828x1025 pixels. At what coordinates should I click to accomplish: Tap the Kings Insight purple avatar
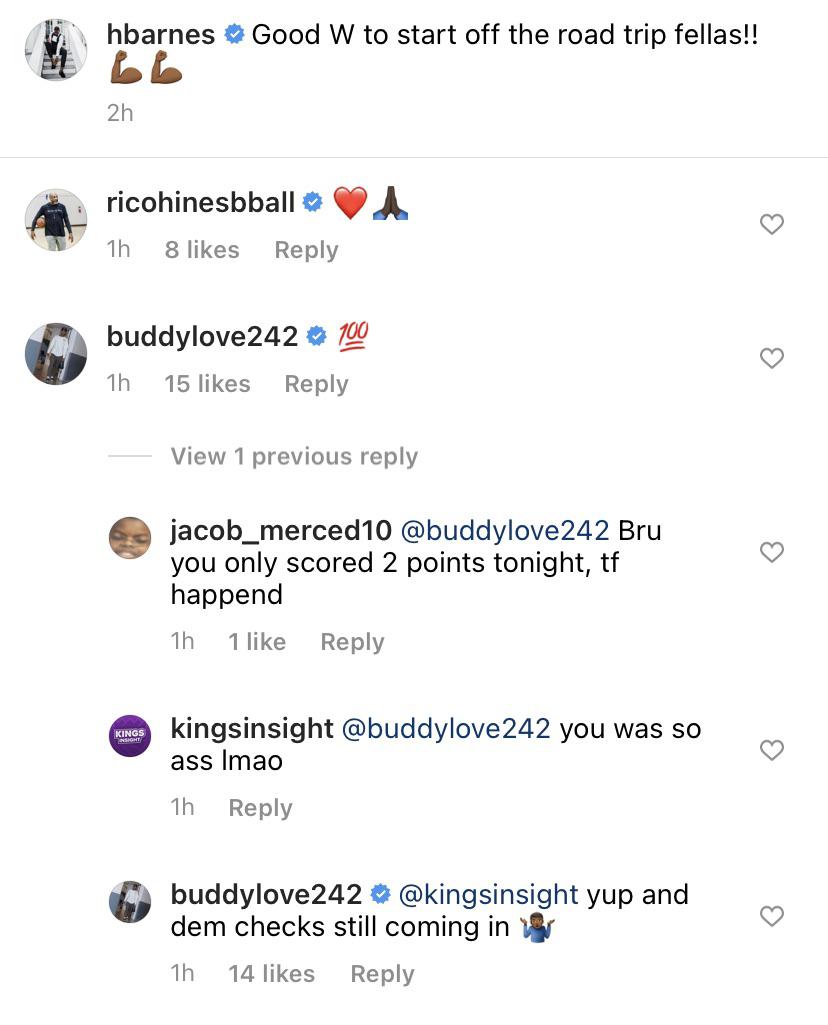coord(130,736)
